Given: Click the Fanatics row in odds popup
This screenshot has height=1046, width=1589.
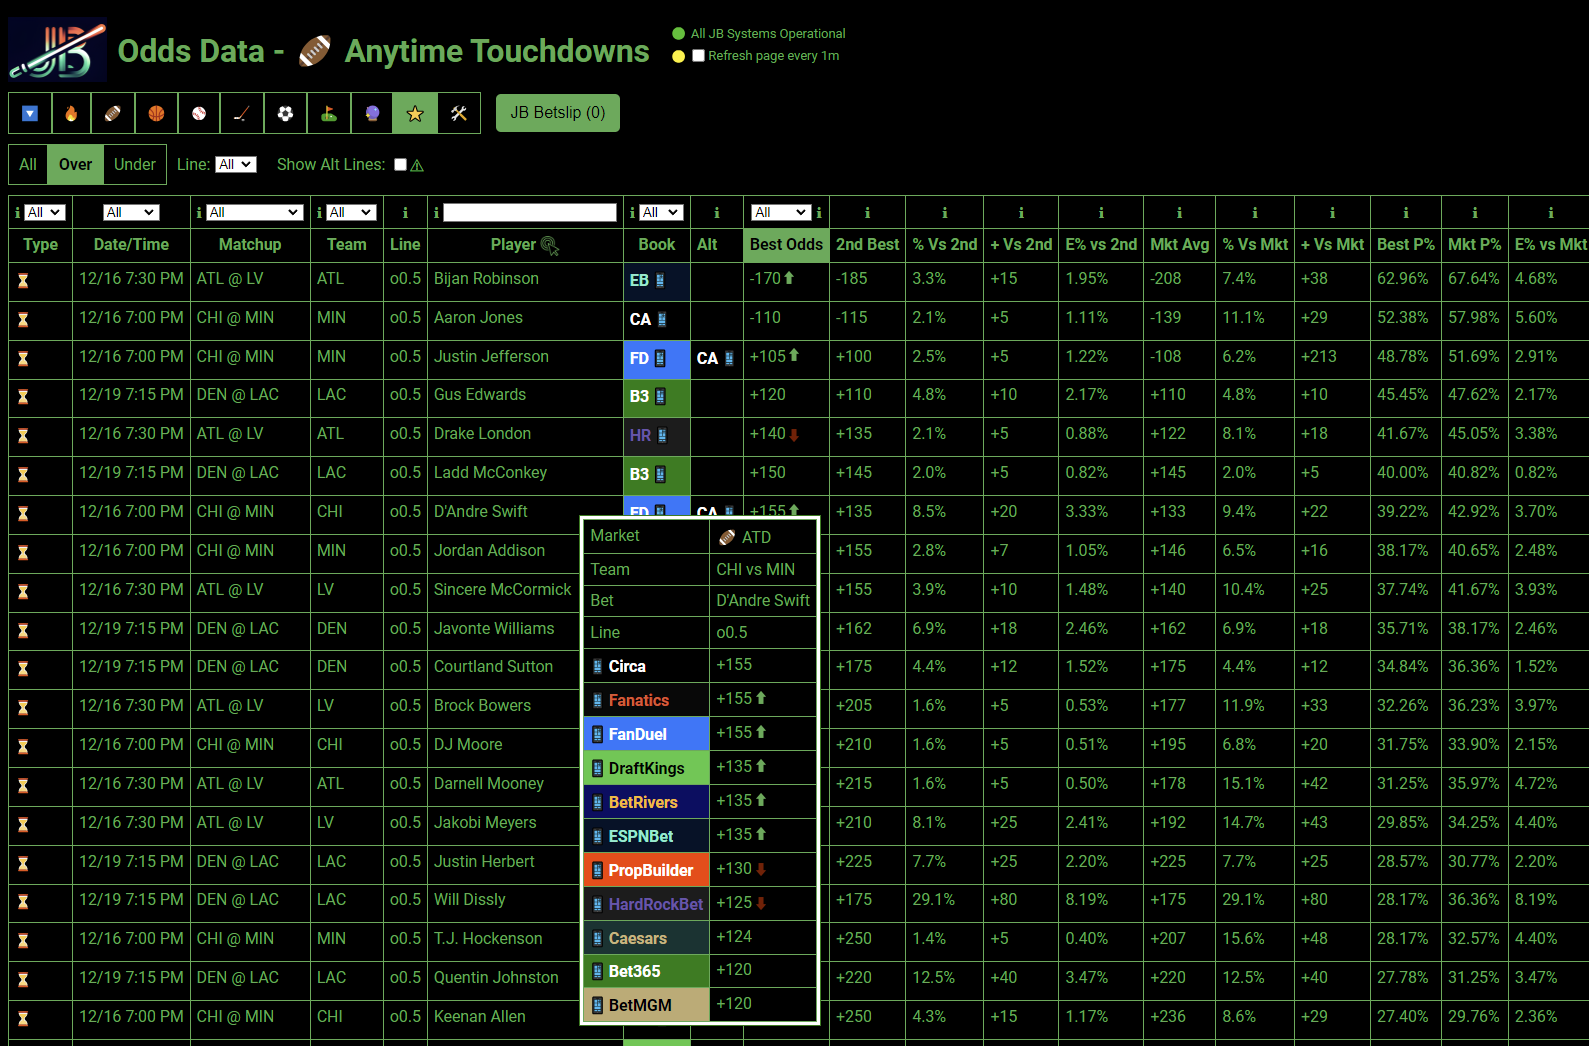Looking at the screenshot, I should click(x=700, y=700).
